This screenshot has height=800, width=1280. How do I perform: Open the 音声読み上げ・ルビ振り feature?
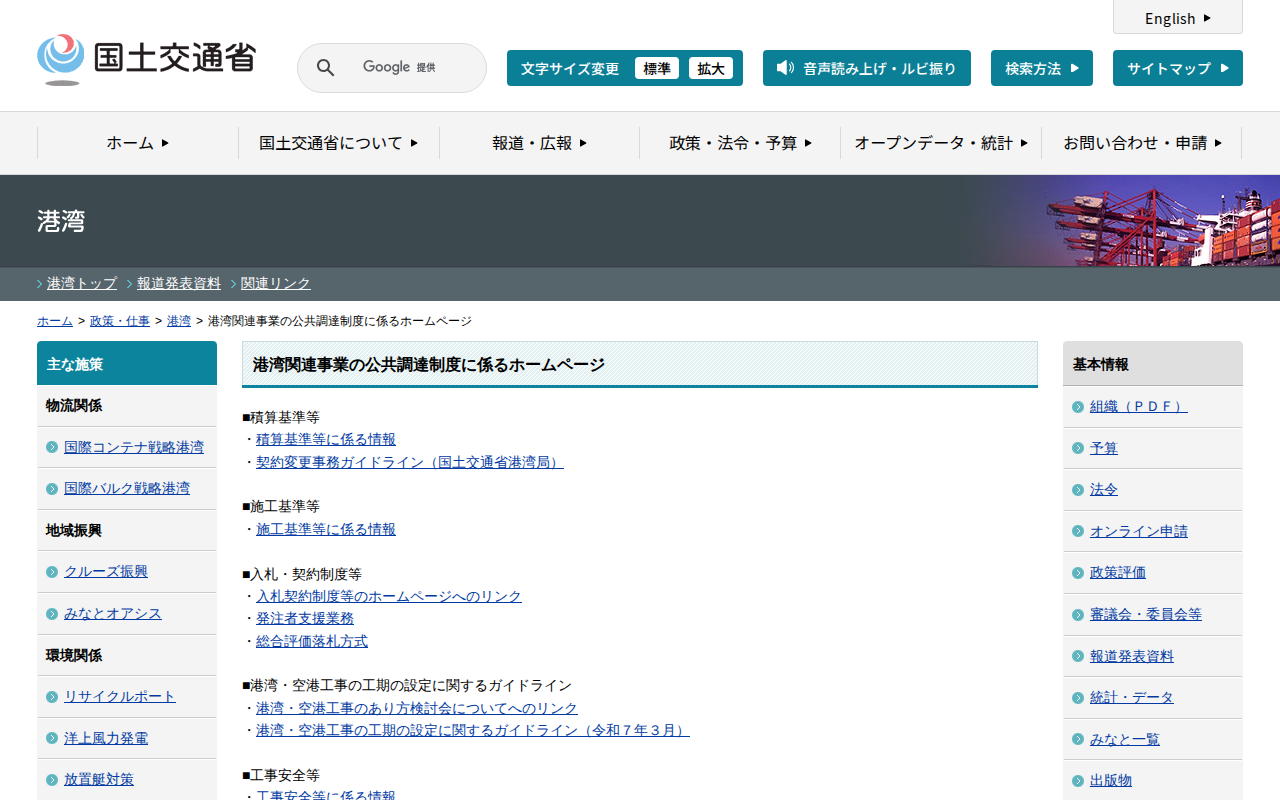867,68
